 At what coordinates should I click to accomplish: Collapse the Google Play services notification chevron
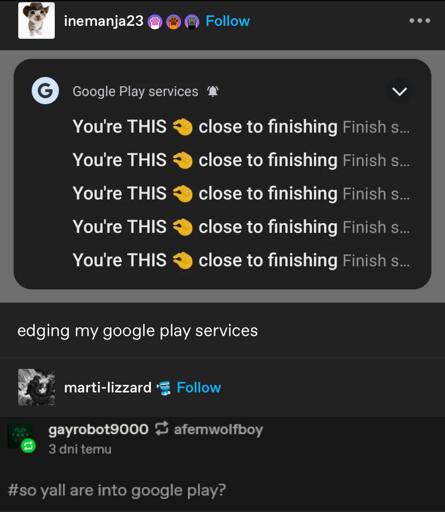click(x=399, y=91)
